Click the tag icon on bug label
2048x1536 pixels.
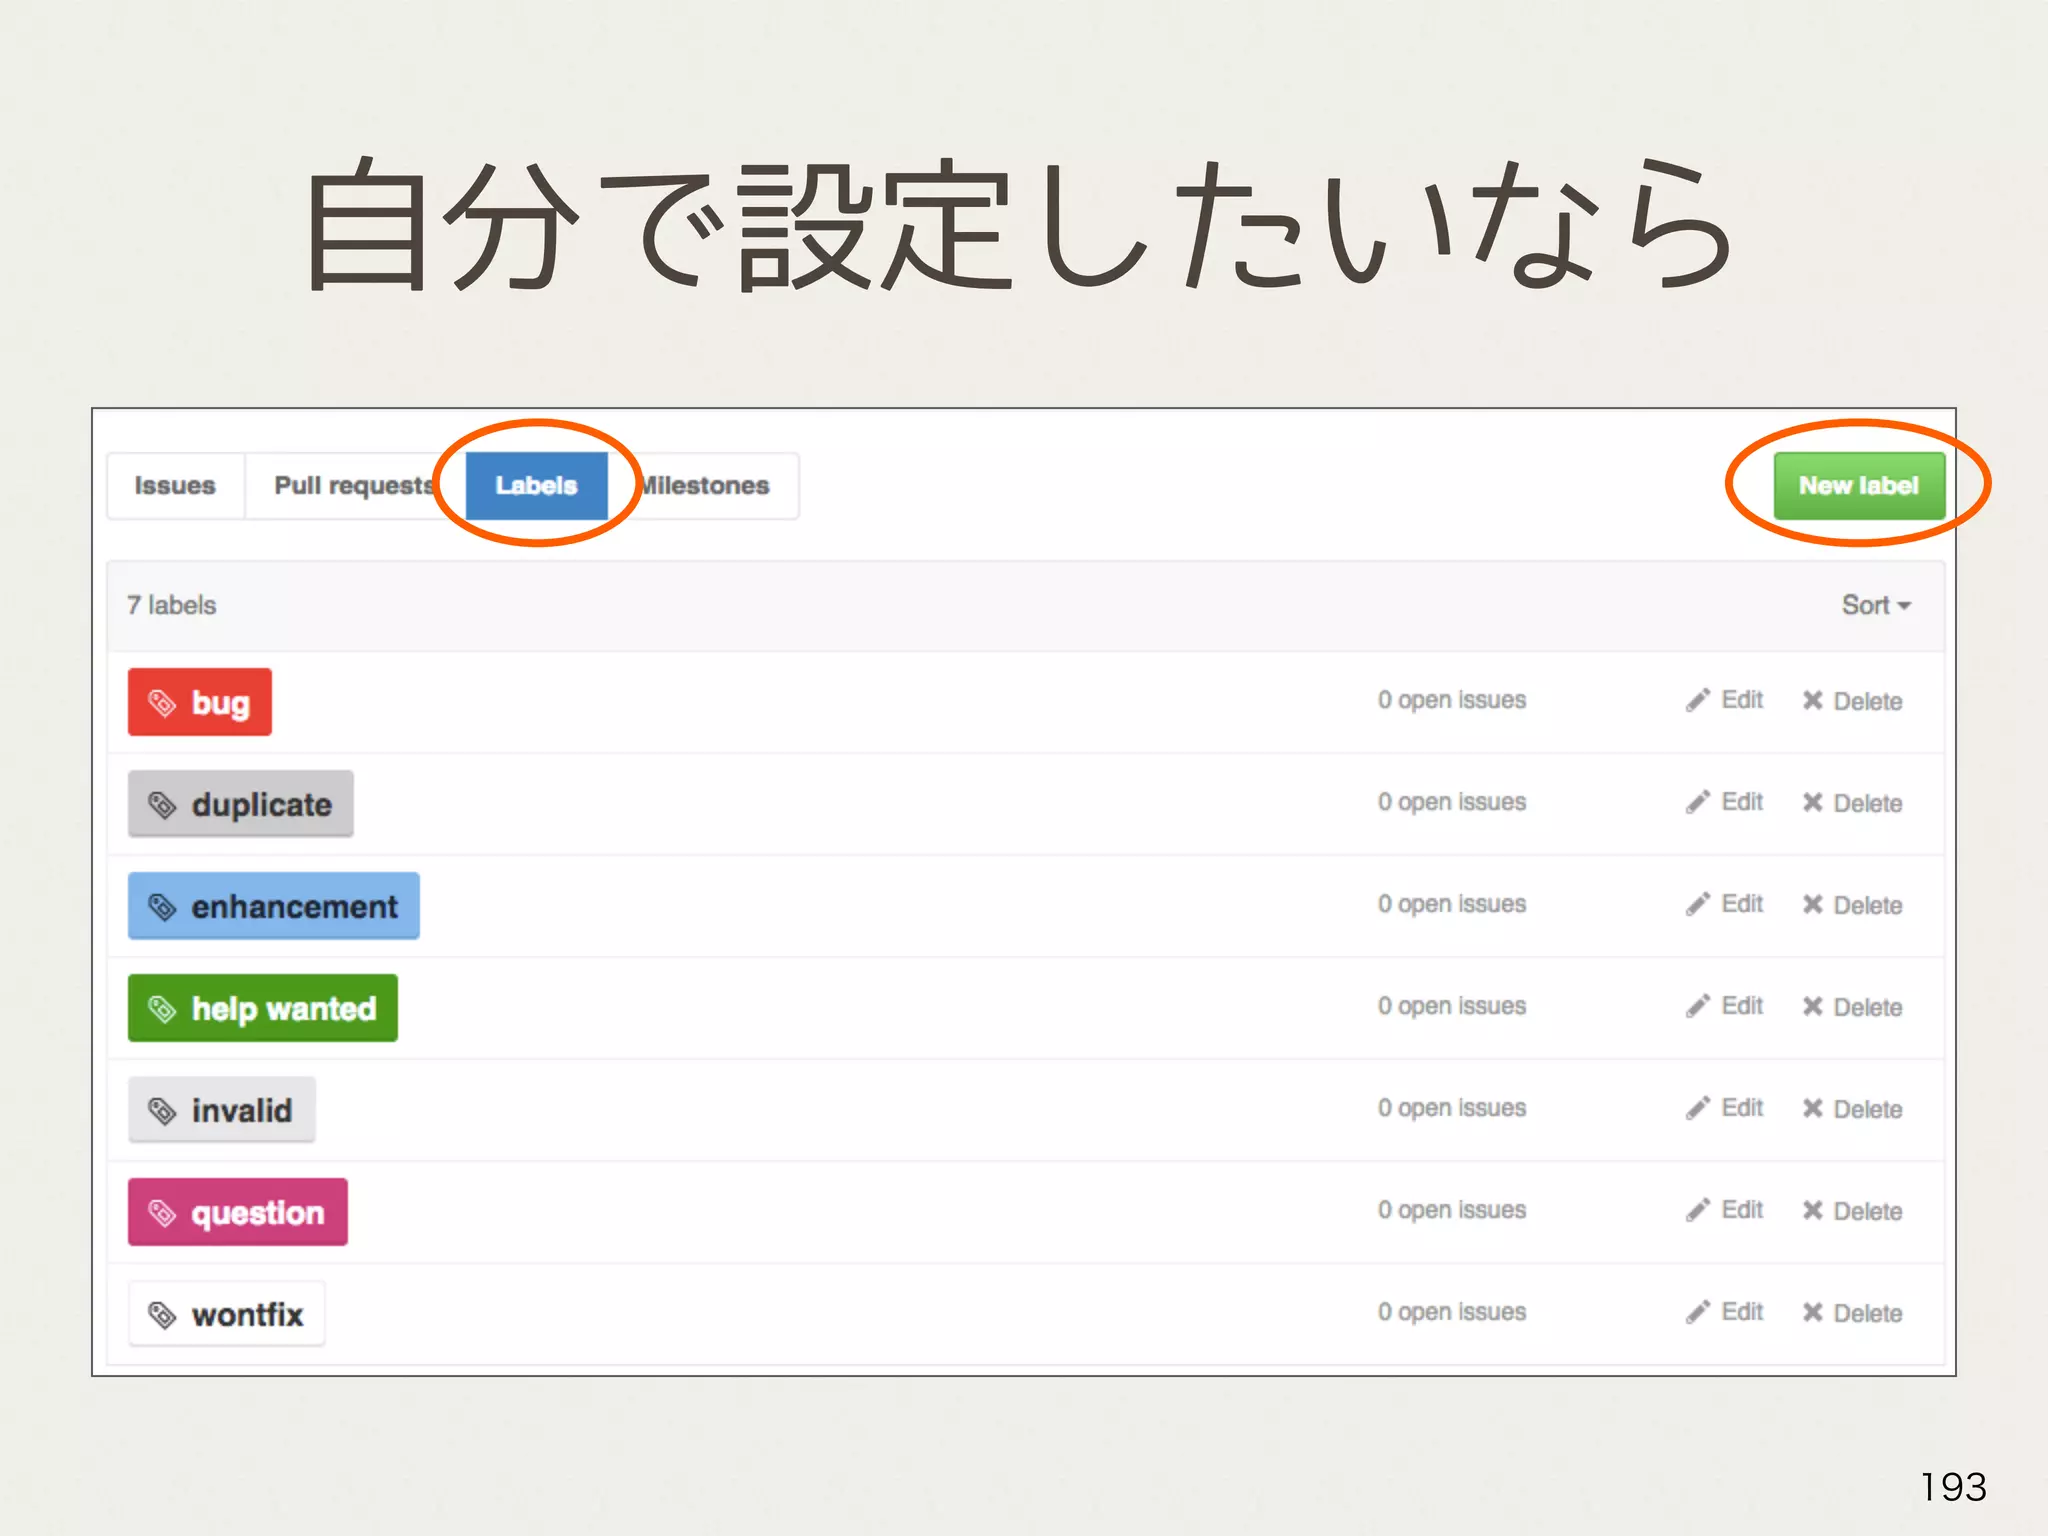pos(162,703)
